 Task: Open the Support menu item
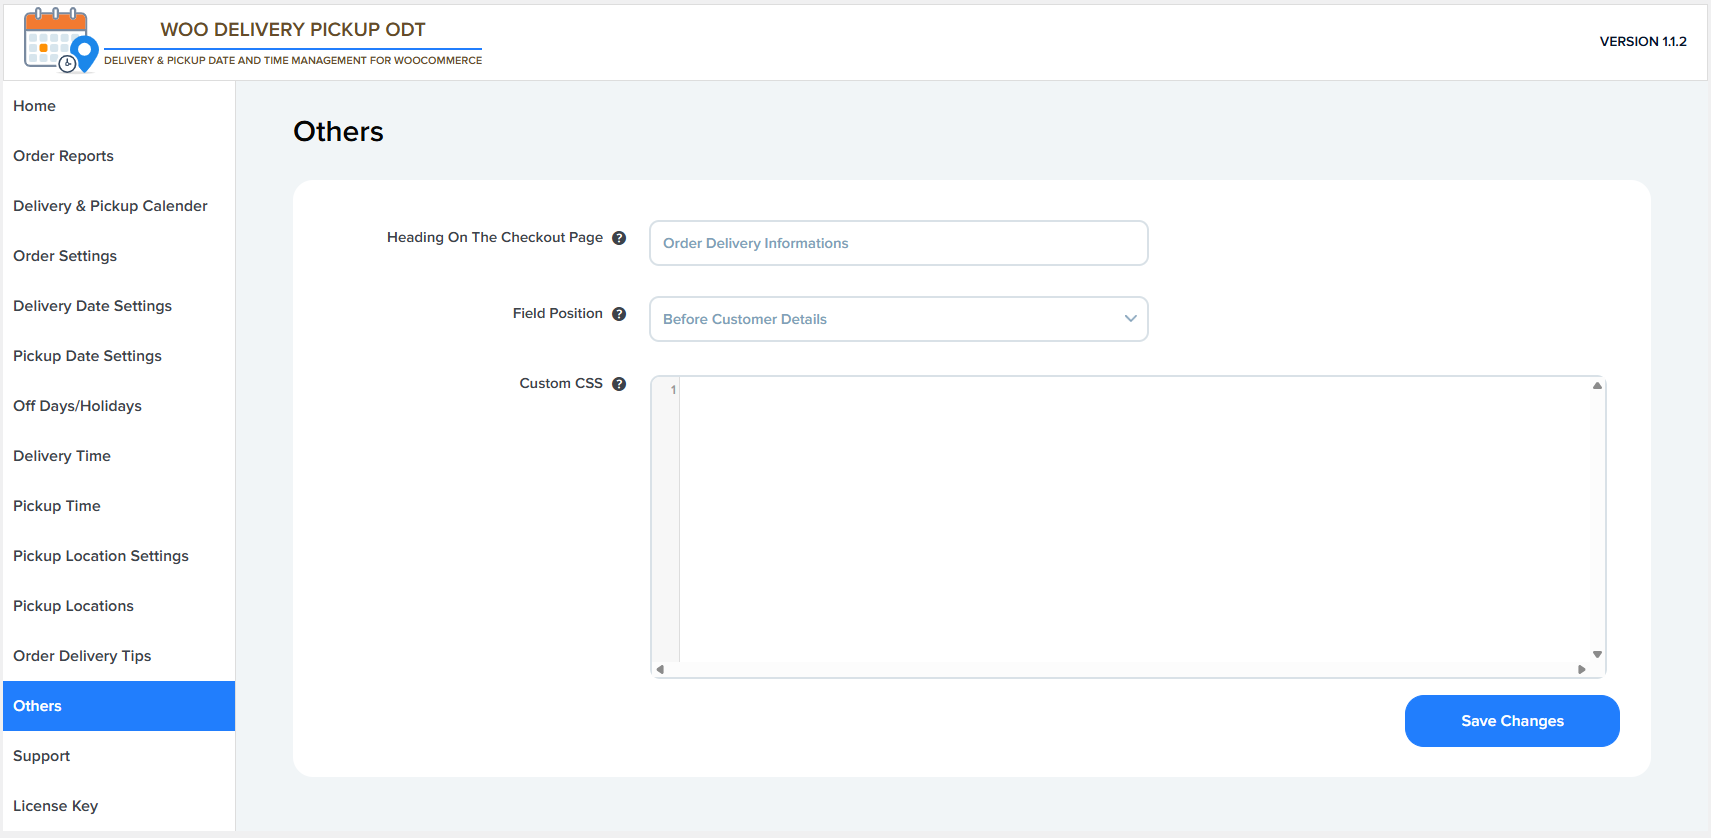41,756
